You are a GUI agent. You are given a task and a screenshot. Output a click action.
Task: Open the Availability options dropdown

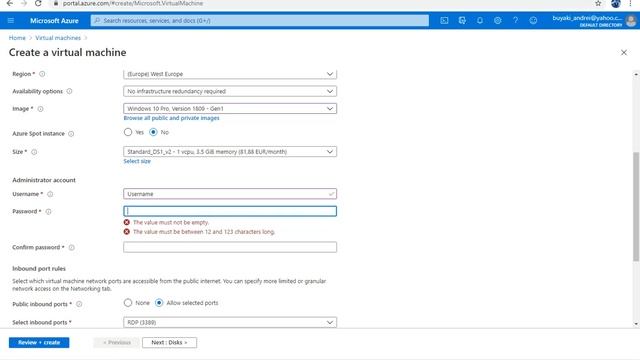(x=230, y=91)
